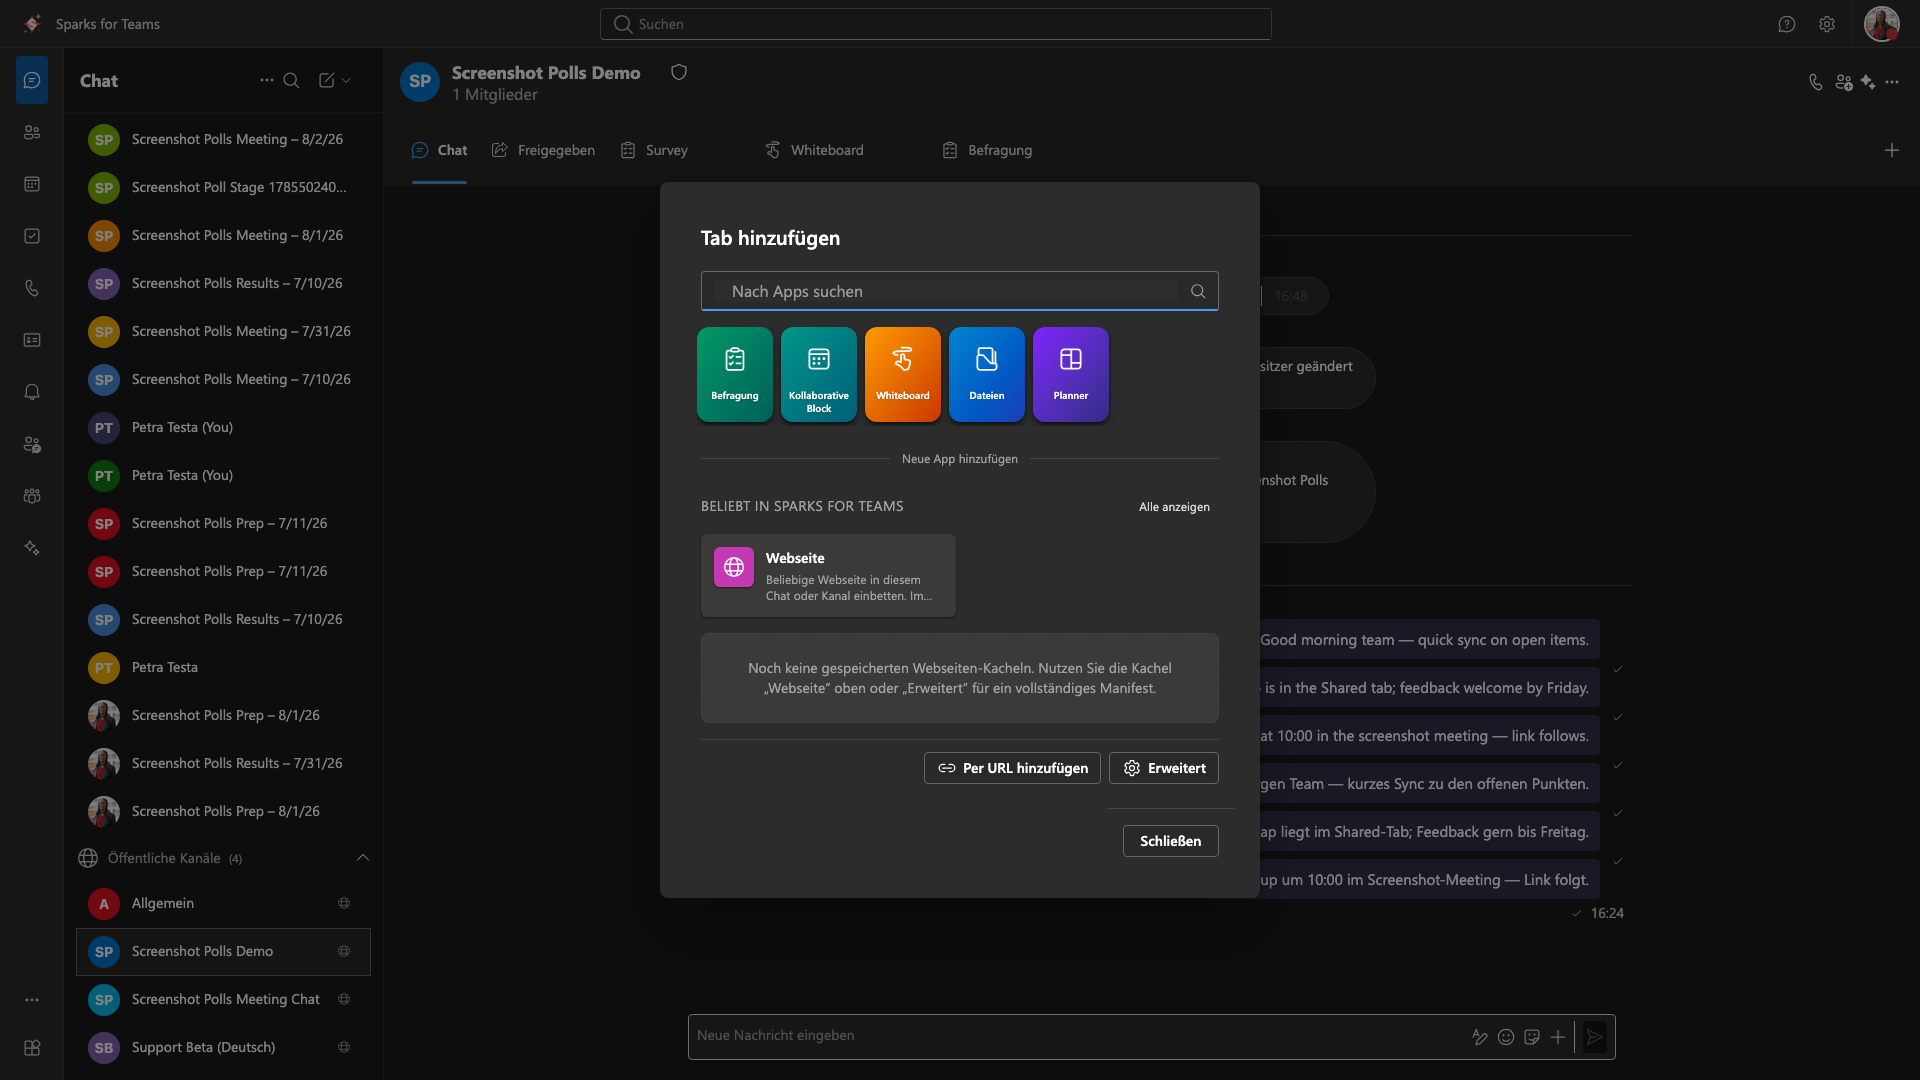The image size is (1920, 1080).
Task: Open the AI sparkle icon in left rail
Action: [32, 548]
